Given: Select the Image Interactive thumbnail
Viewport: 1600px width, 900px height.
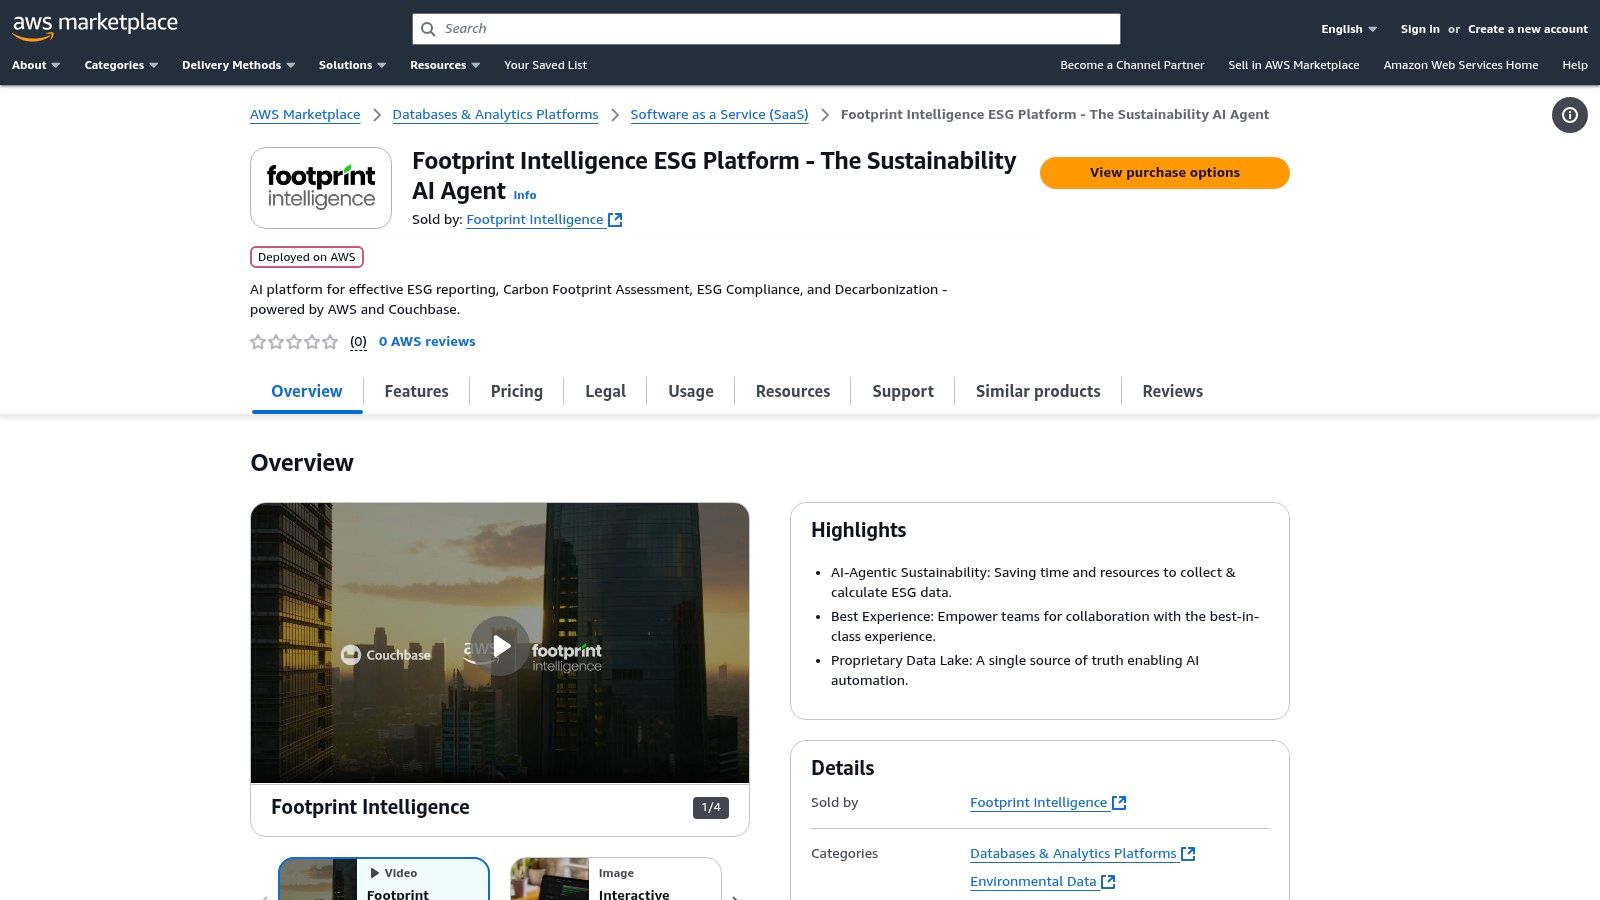Looking at the screenshot, I should (x=616, y=879).
